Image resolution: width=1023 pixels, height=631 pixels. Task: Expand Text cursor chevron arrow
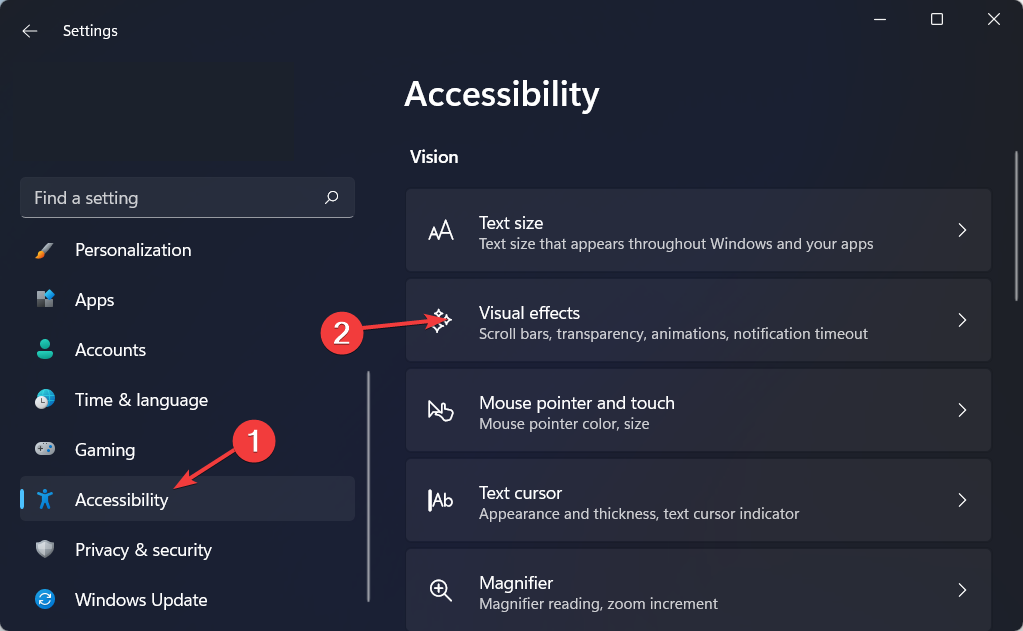pos(962,500)
